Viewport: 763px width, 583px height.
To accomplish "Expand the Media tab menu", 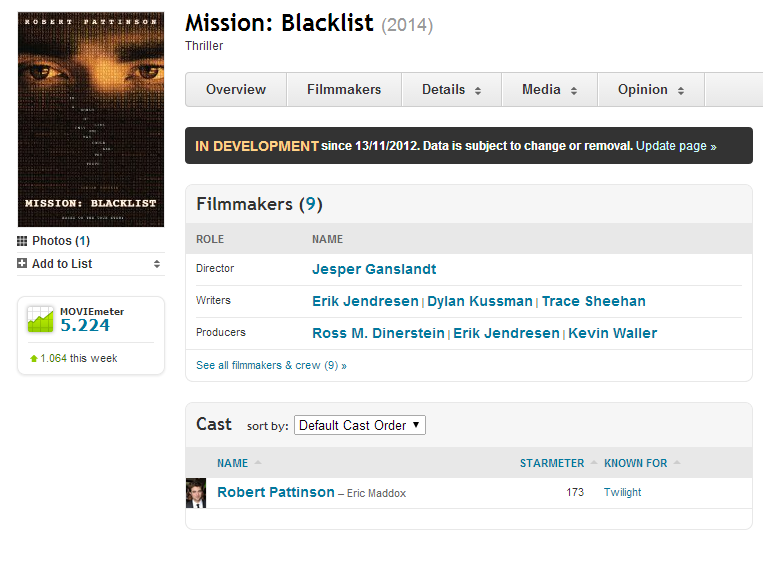I will [549, 90].
